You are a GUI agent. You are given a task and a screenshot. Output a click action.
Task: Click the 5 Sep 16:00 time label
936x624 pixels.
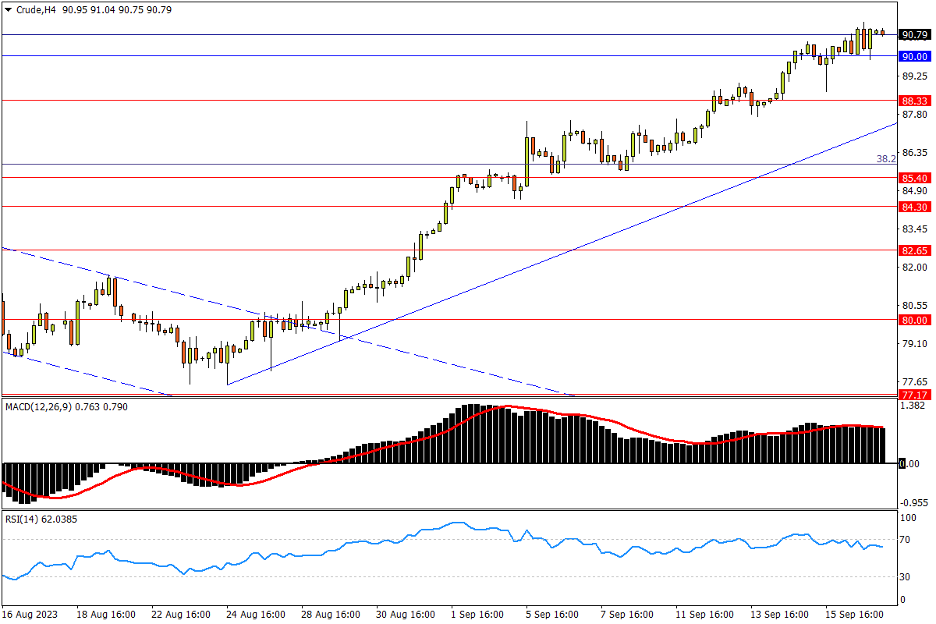[551, 613]
